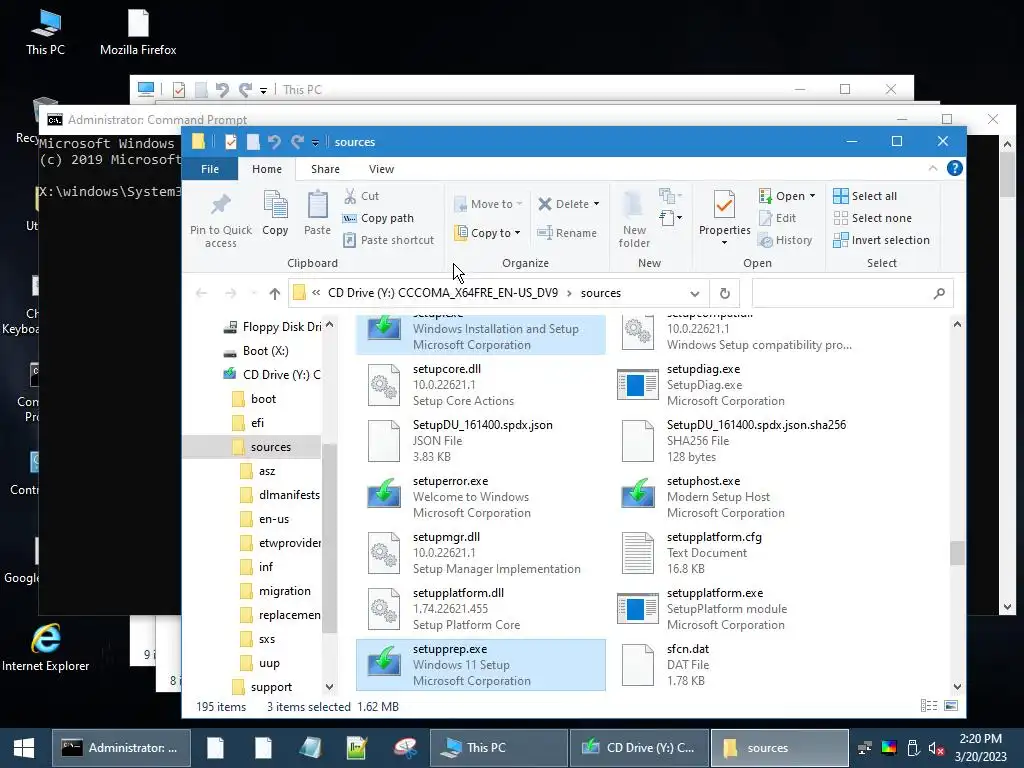Select the setupmgr.dll file
The height and width of the screenshot is (768, 1024).
click(x=481, y=552)
